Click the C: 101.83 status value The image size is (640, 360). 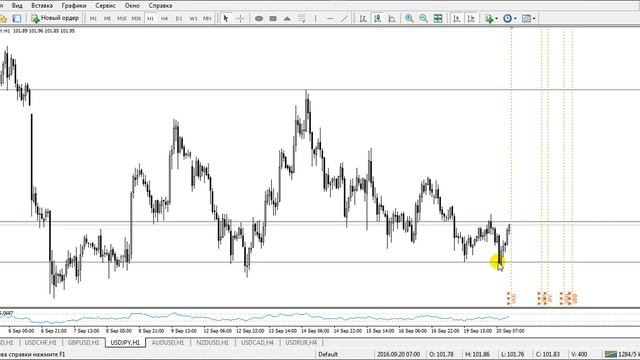(x=548, y=354)
